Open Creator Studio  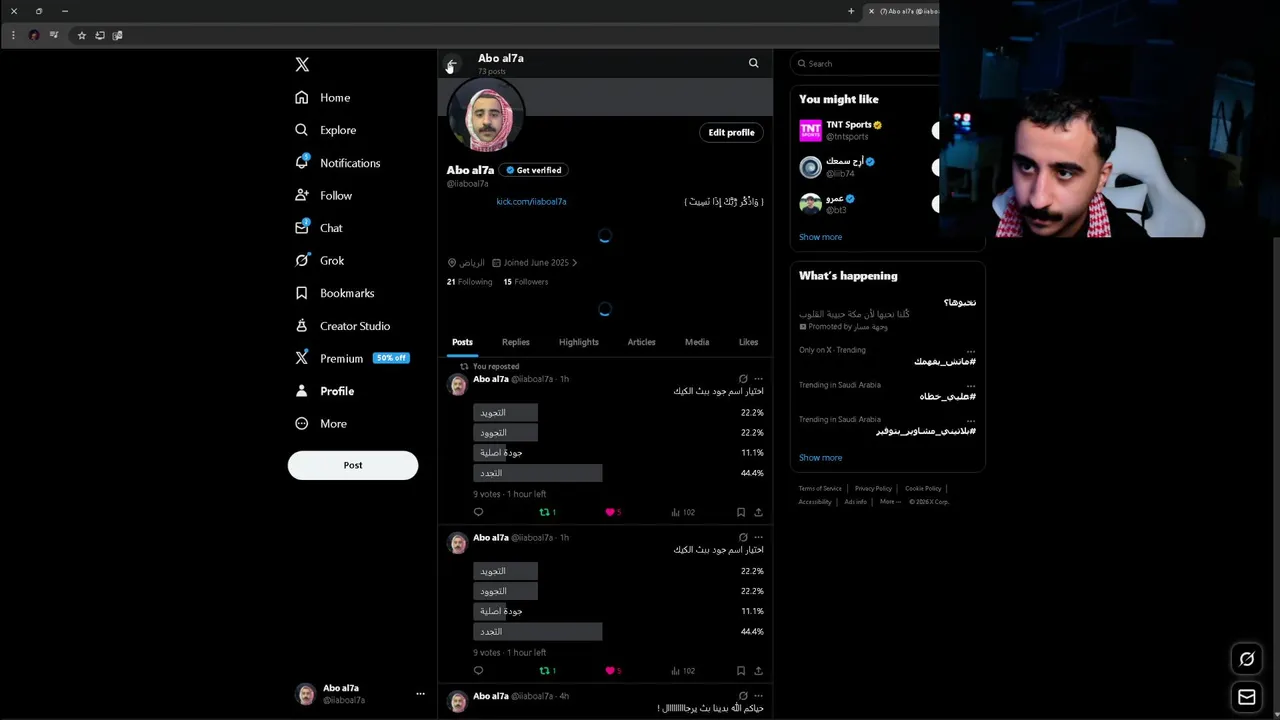pos(343,326)
